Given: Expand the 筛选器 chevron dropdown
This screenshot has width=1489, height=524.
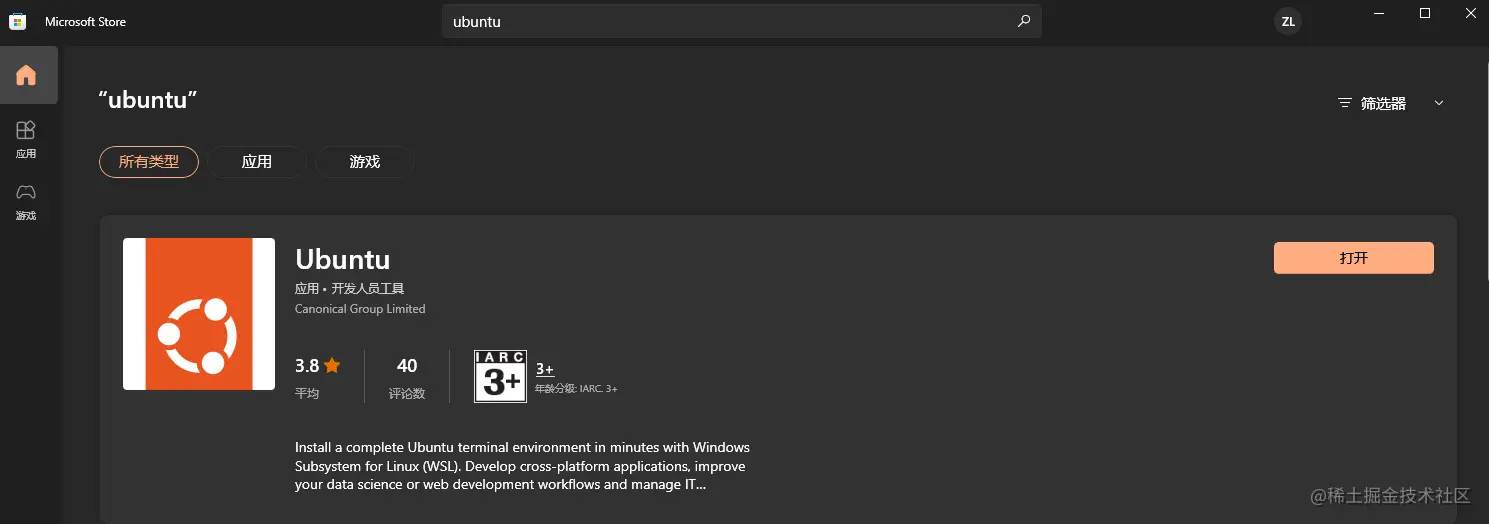Looking at the screenshot, I should [x=1439, y=103].
